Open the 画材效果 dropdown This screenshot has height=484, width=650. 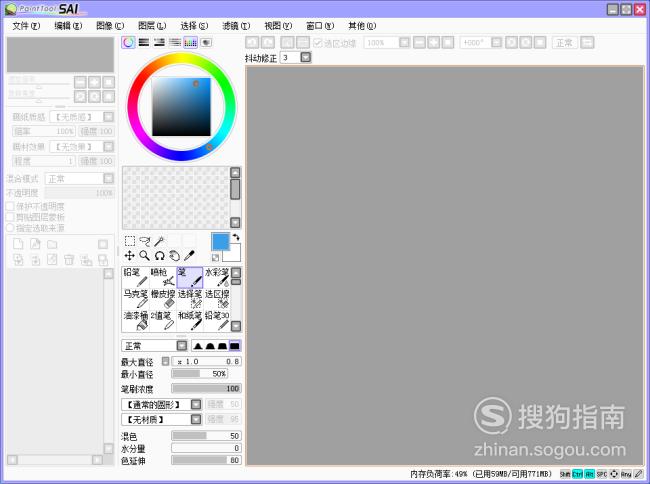(x=108, y=147)
